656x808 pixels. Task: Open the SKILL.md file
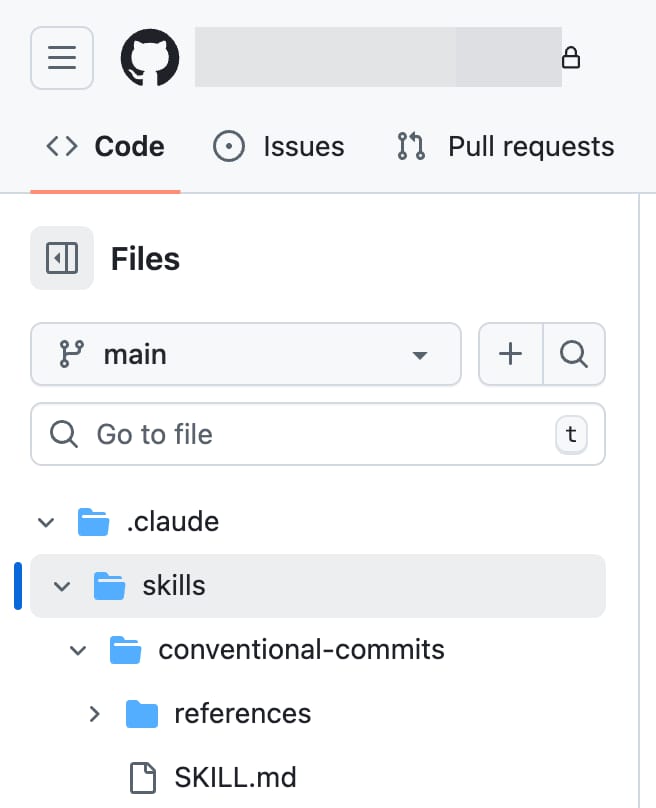(x=235, y=777)
